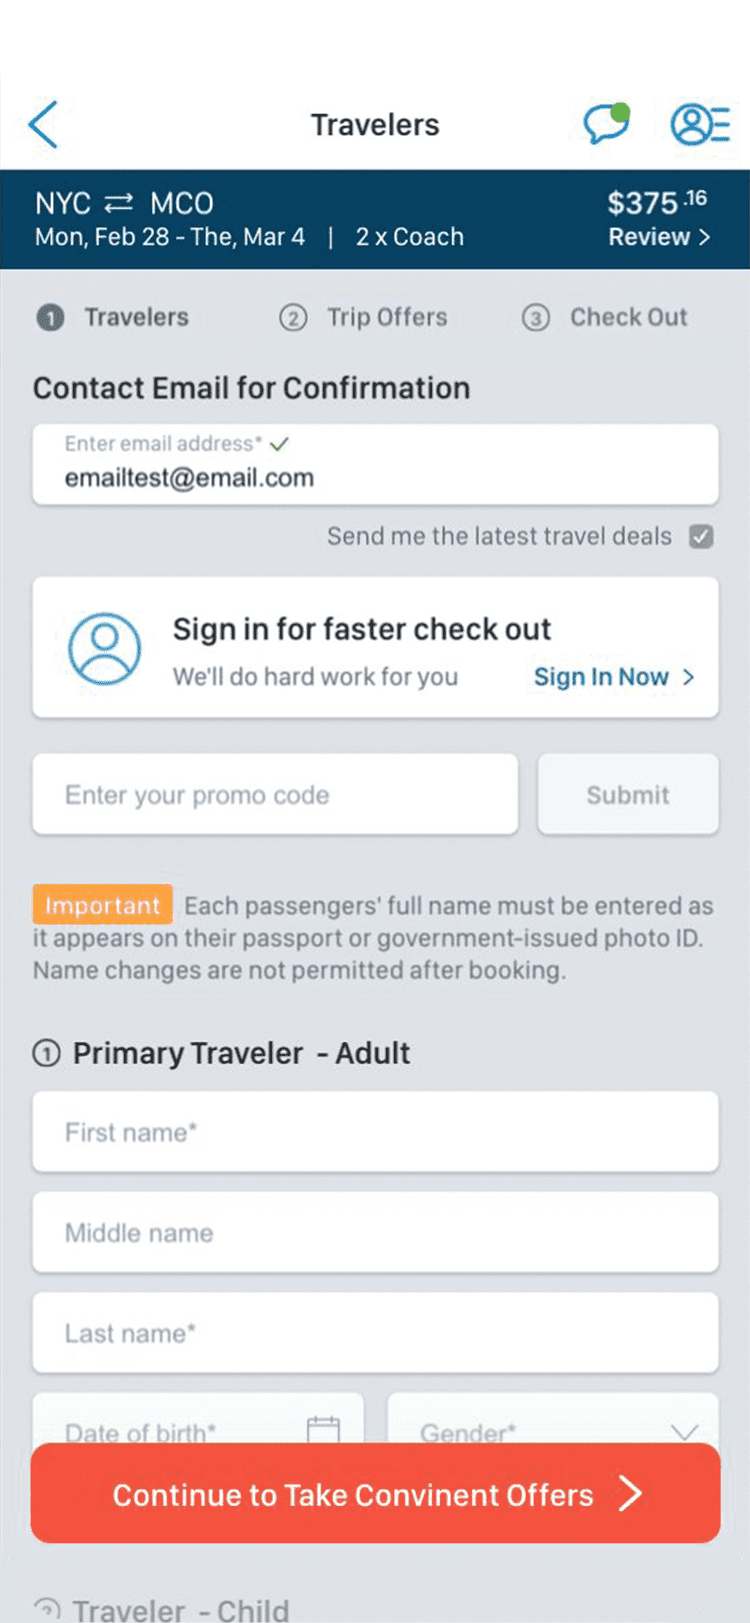Select the Travelers step tab
This screenshot has height=1623, width=750.
click(x=113, y=317)
